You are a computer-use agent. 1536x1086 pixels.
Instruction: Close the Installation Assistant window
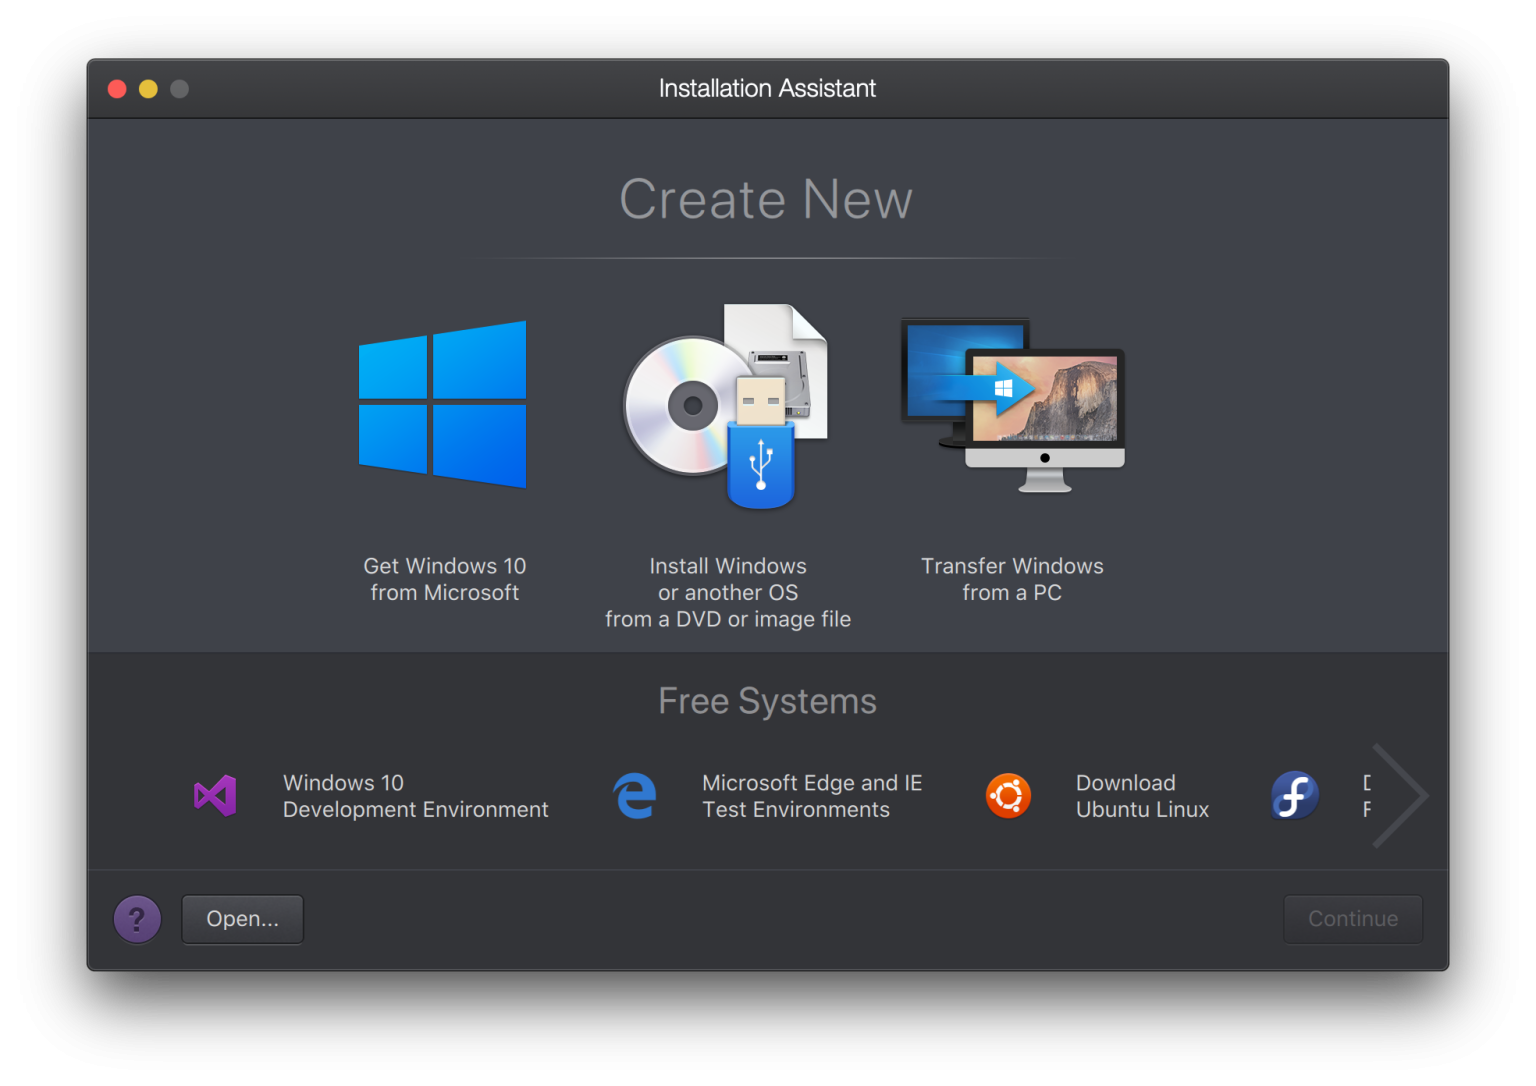pyautogui.click(x=116, y=88)
